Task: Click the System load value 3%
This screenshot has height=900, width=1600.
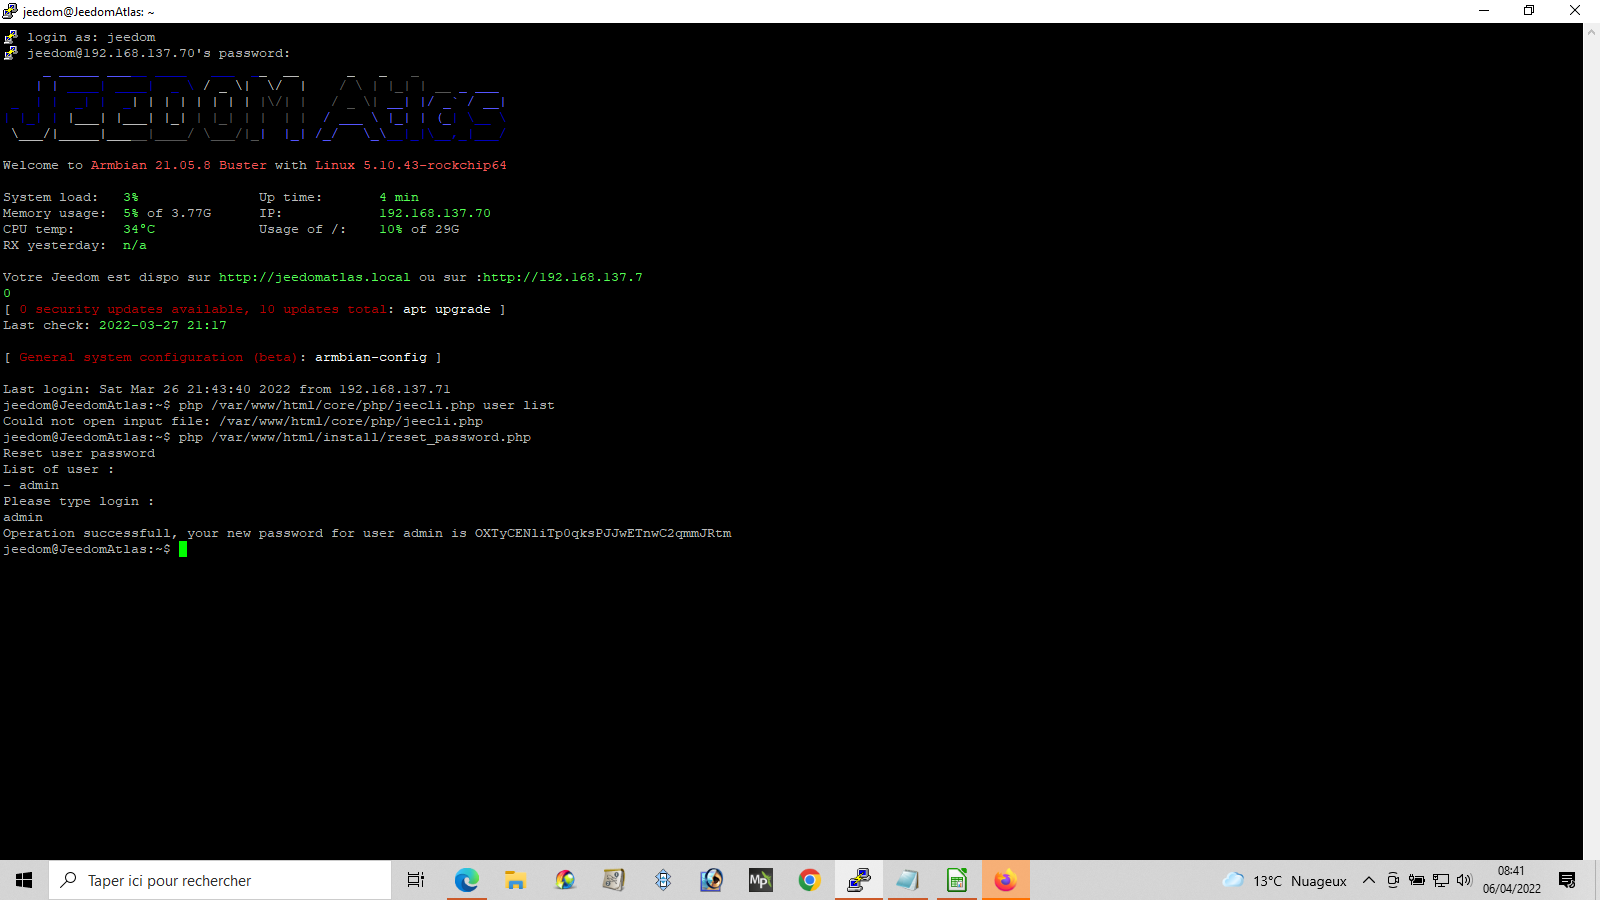Action: tap(131, 197)
